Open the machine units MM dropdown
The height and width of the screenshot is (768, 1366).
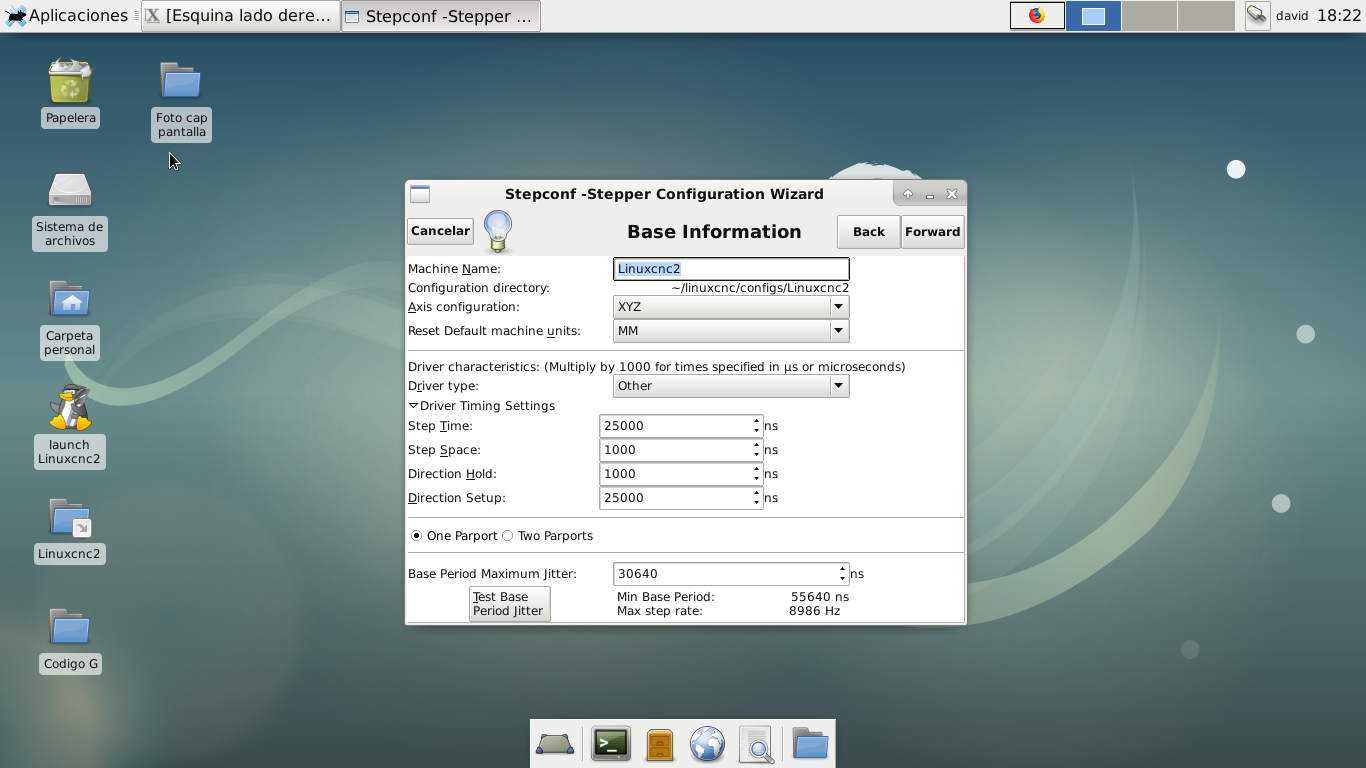pyautogui.click(x=731, y=331)
